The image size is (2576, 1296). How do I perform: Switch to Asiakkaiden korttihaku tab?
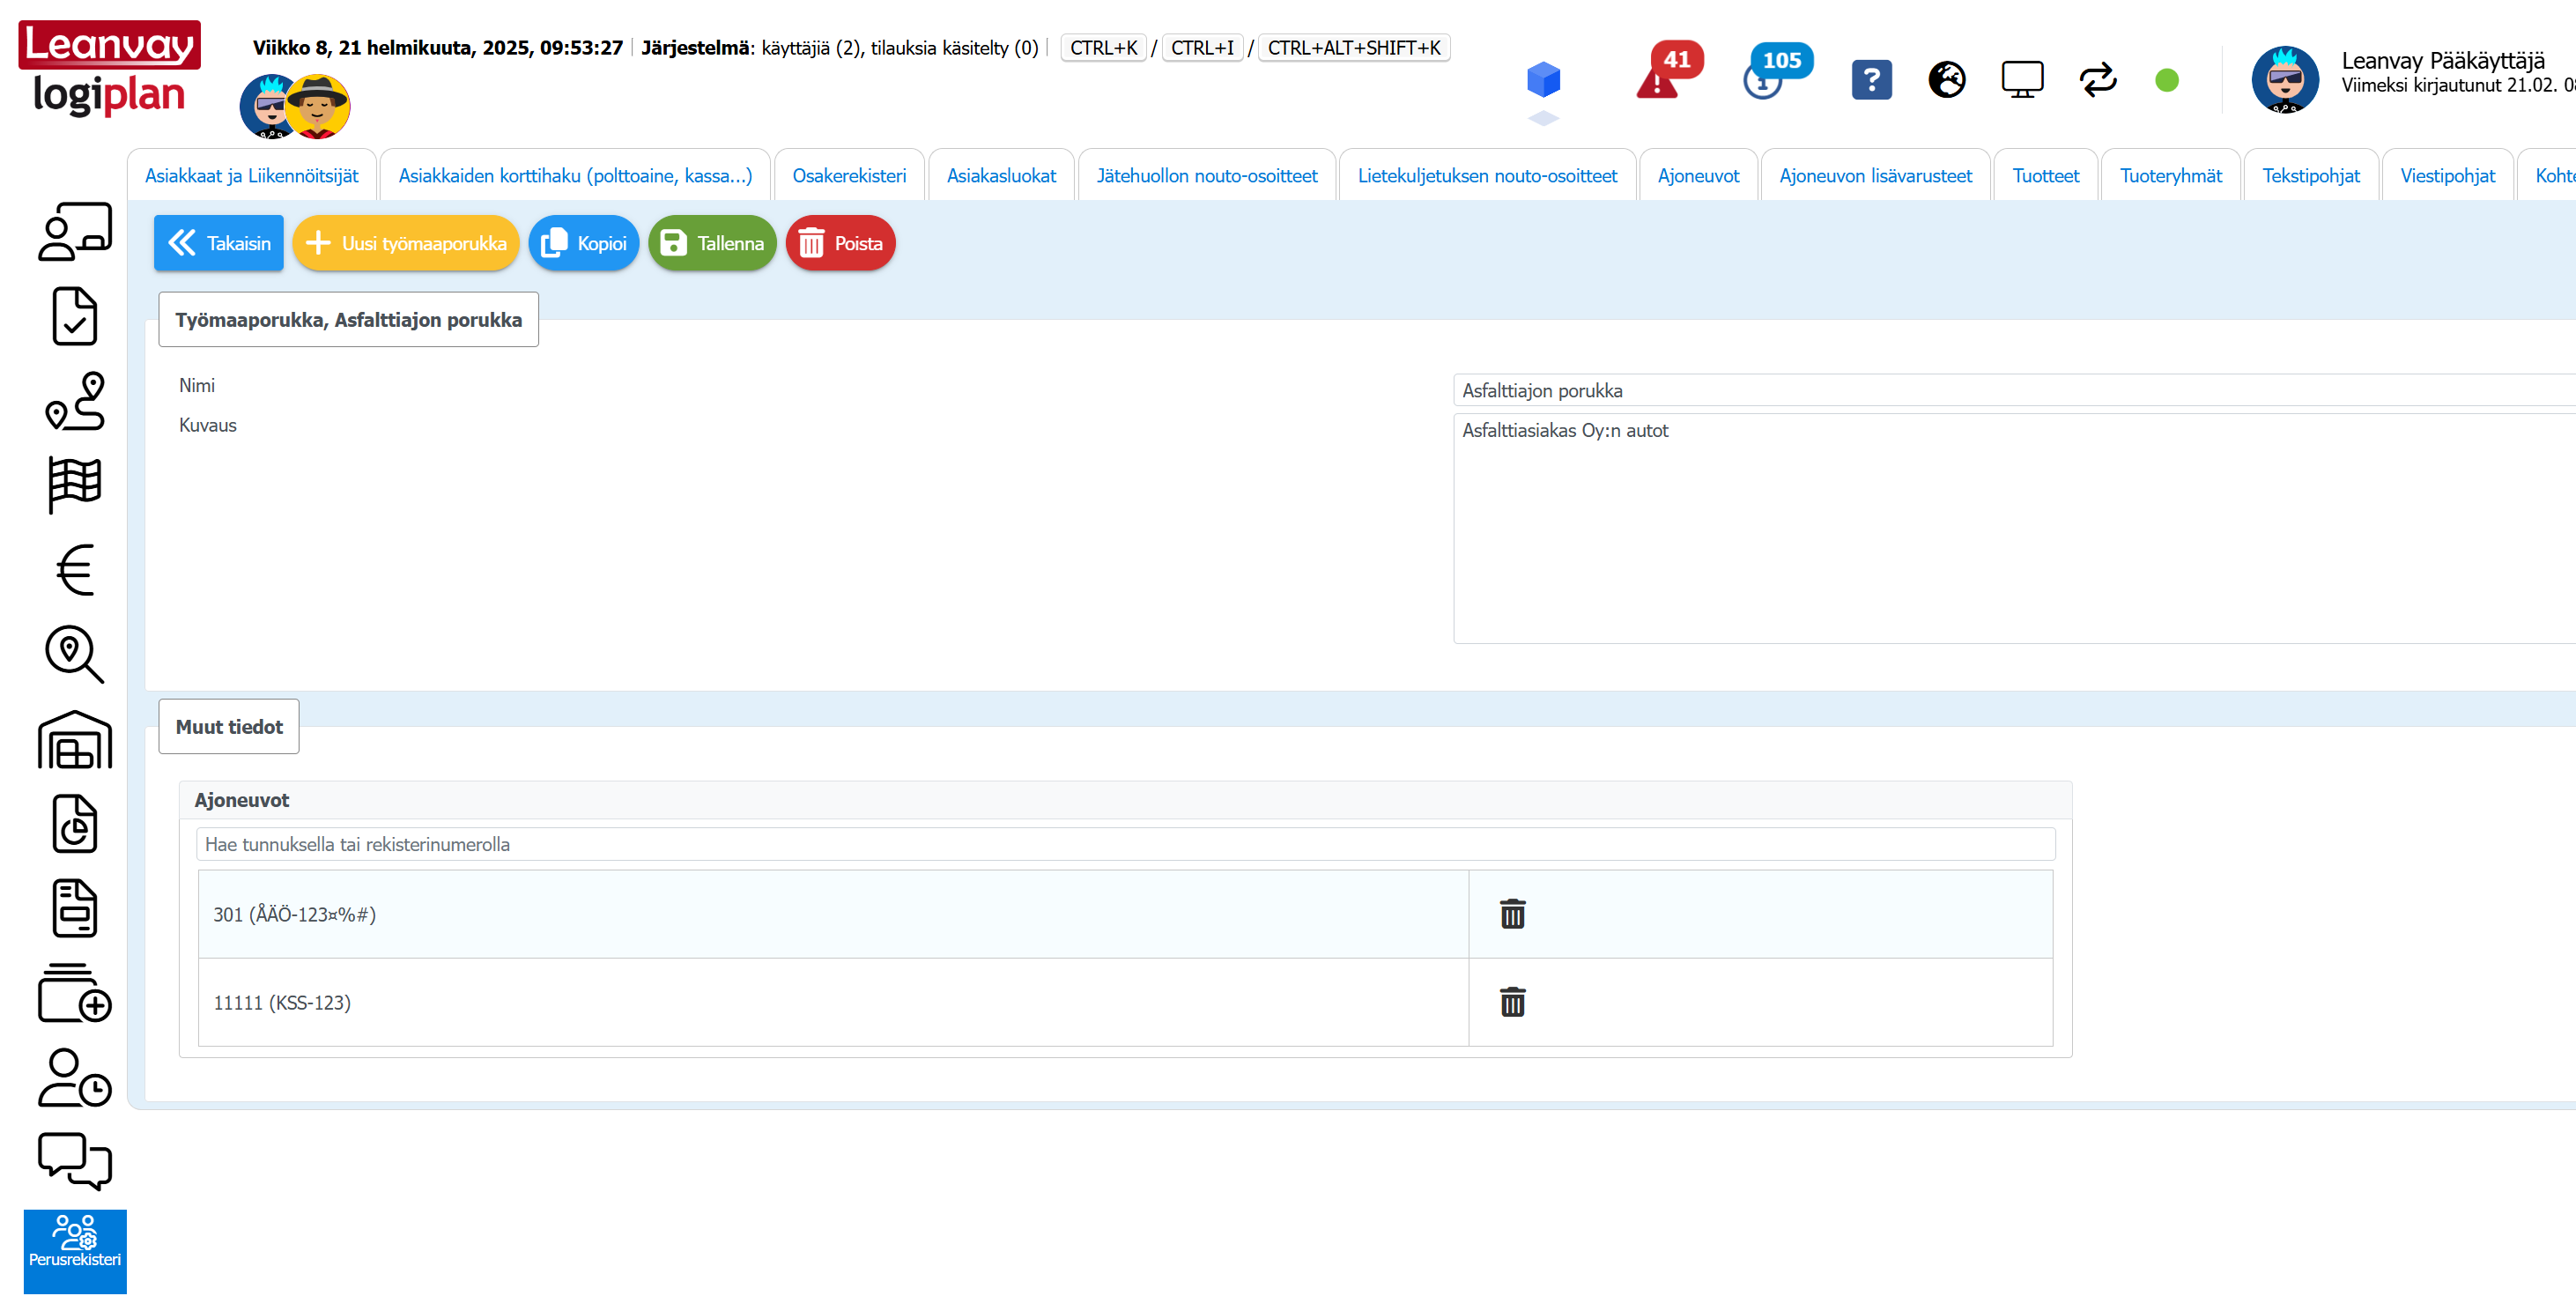tap(575, 176)
